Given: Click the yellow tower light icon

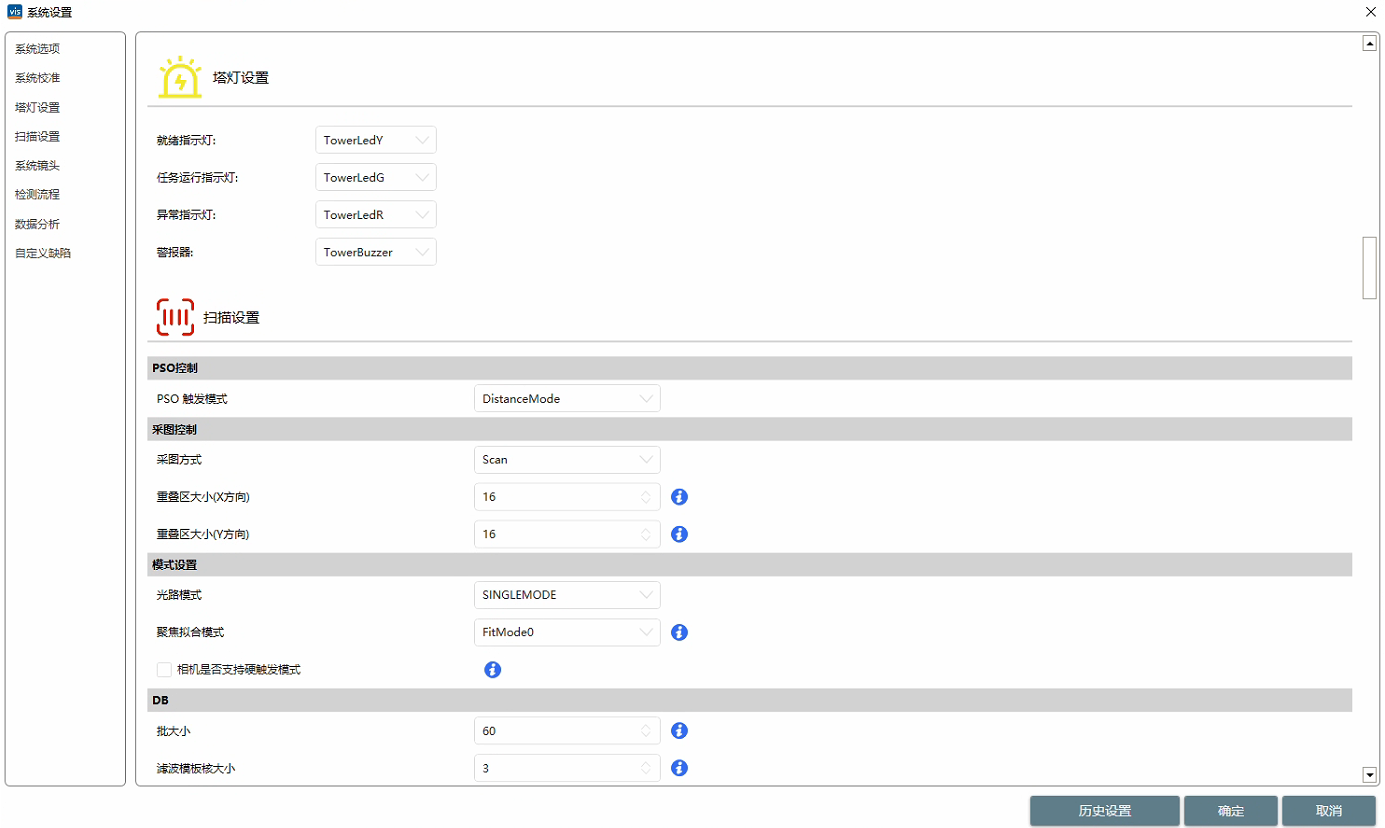Looking at the screenshot, I should 180,77.
